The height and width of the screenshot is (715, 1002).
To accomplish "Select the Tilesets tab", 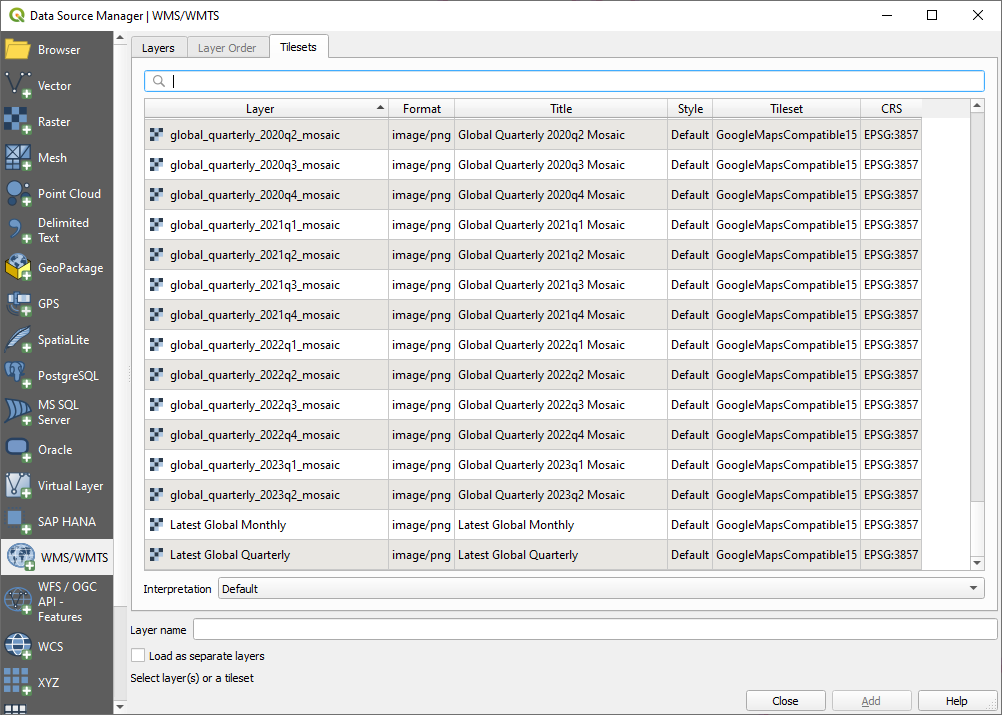I will point(298,47).
